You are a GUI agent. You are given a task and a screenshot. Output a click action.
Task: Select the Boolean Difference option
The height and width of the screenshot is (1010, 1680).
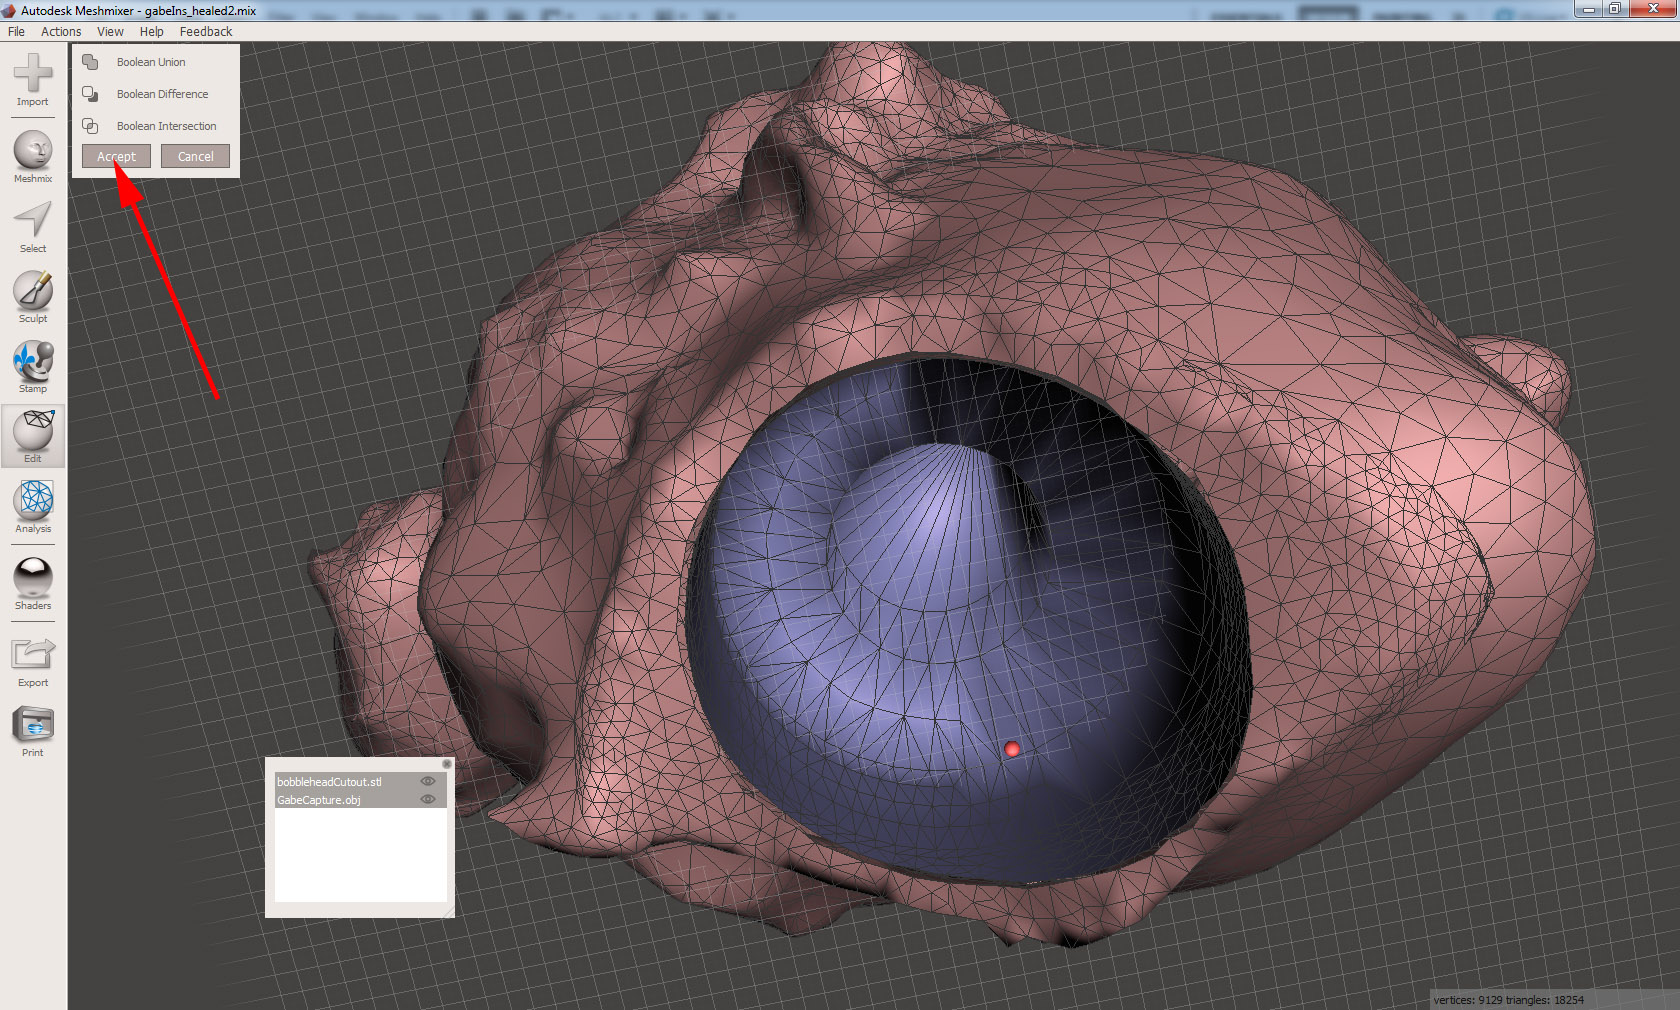pos(163,94)
